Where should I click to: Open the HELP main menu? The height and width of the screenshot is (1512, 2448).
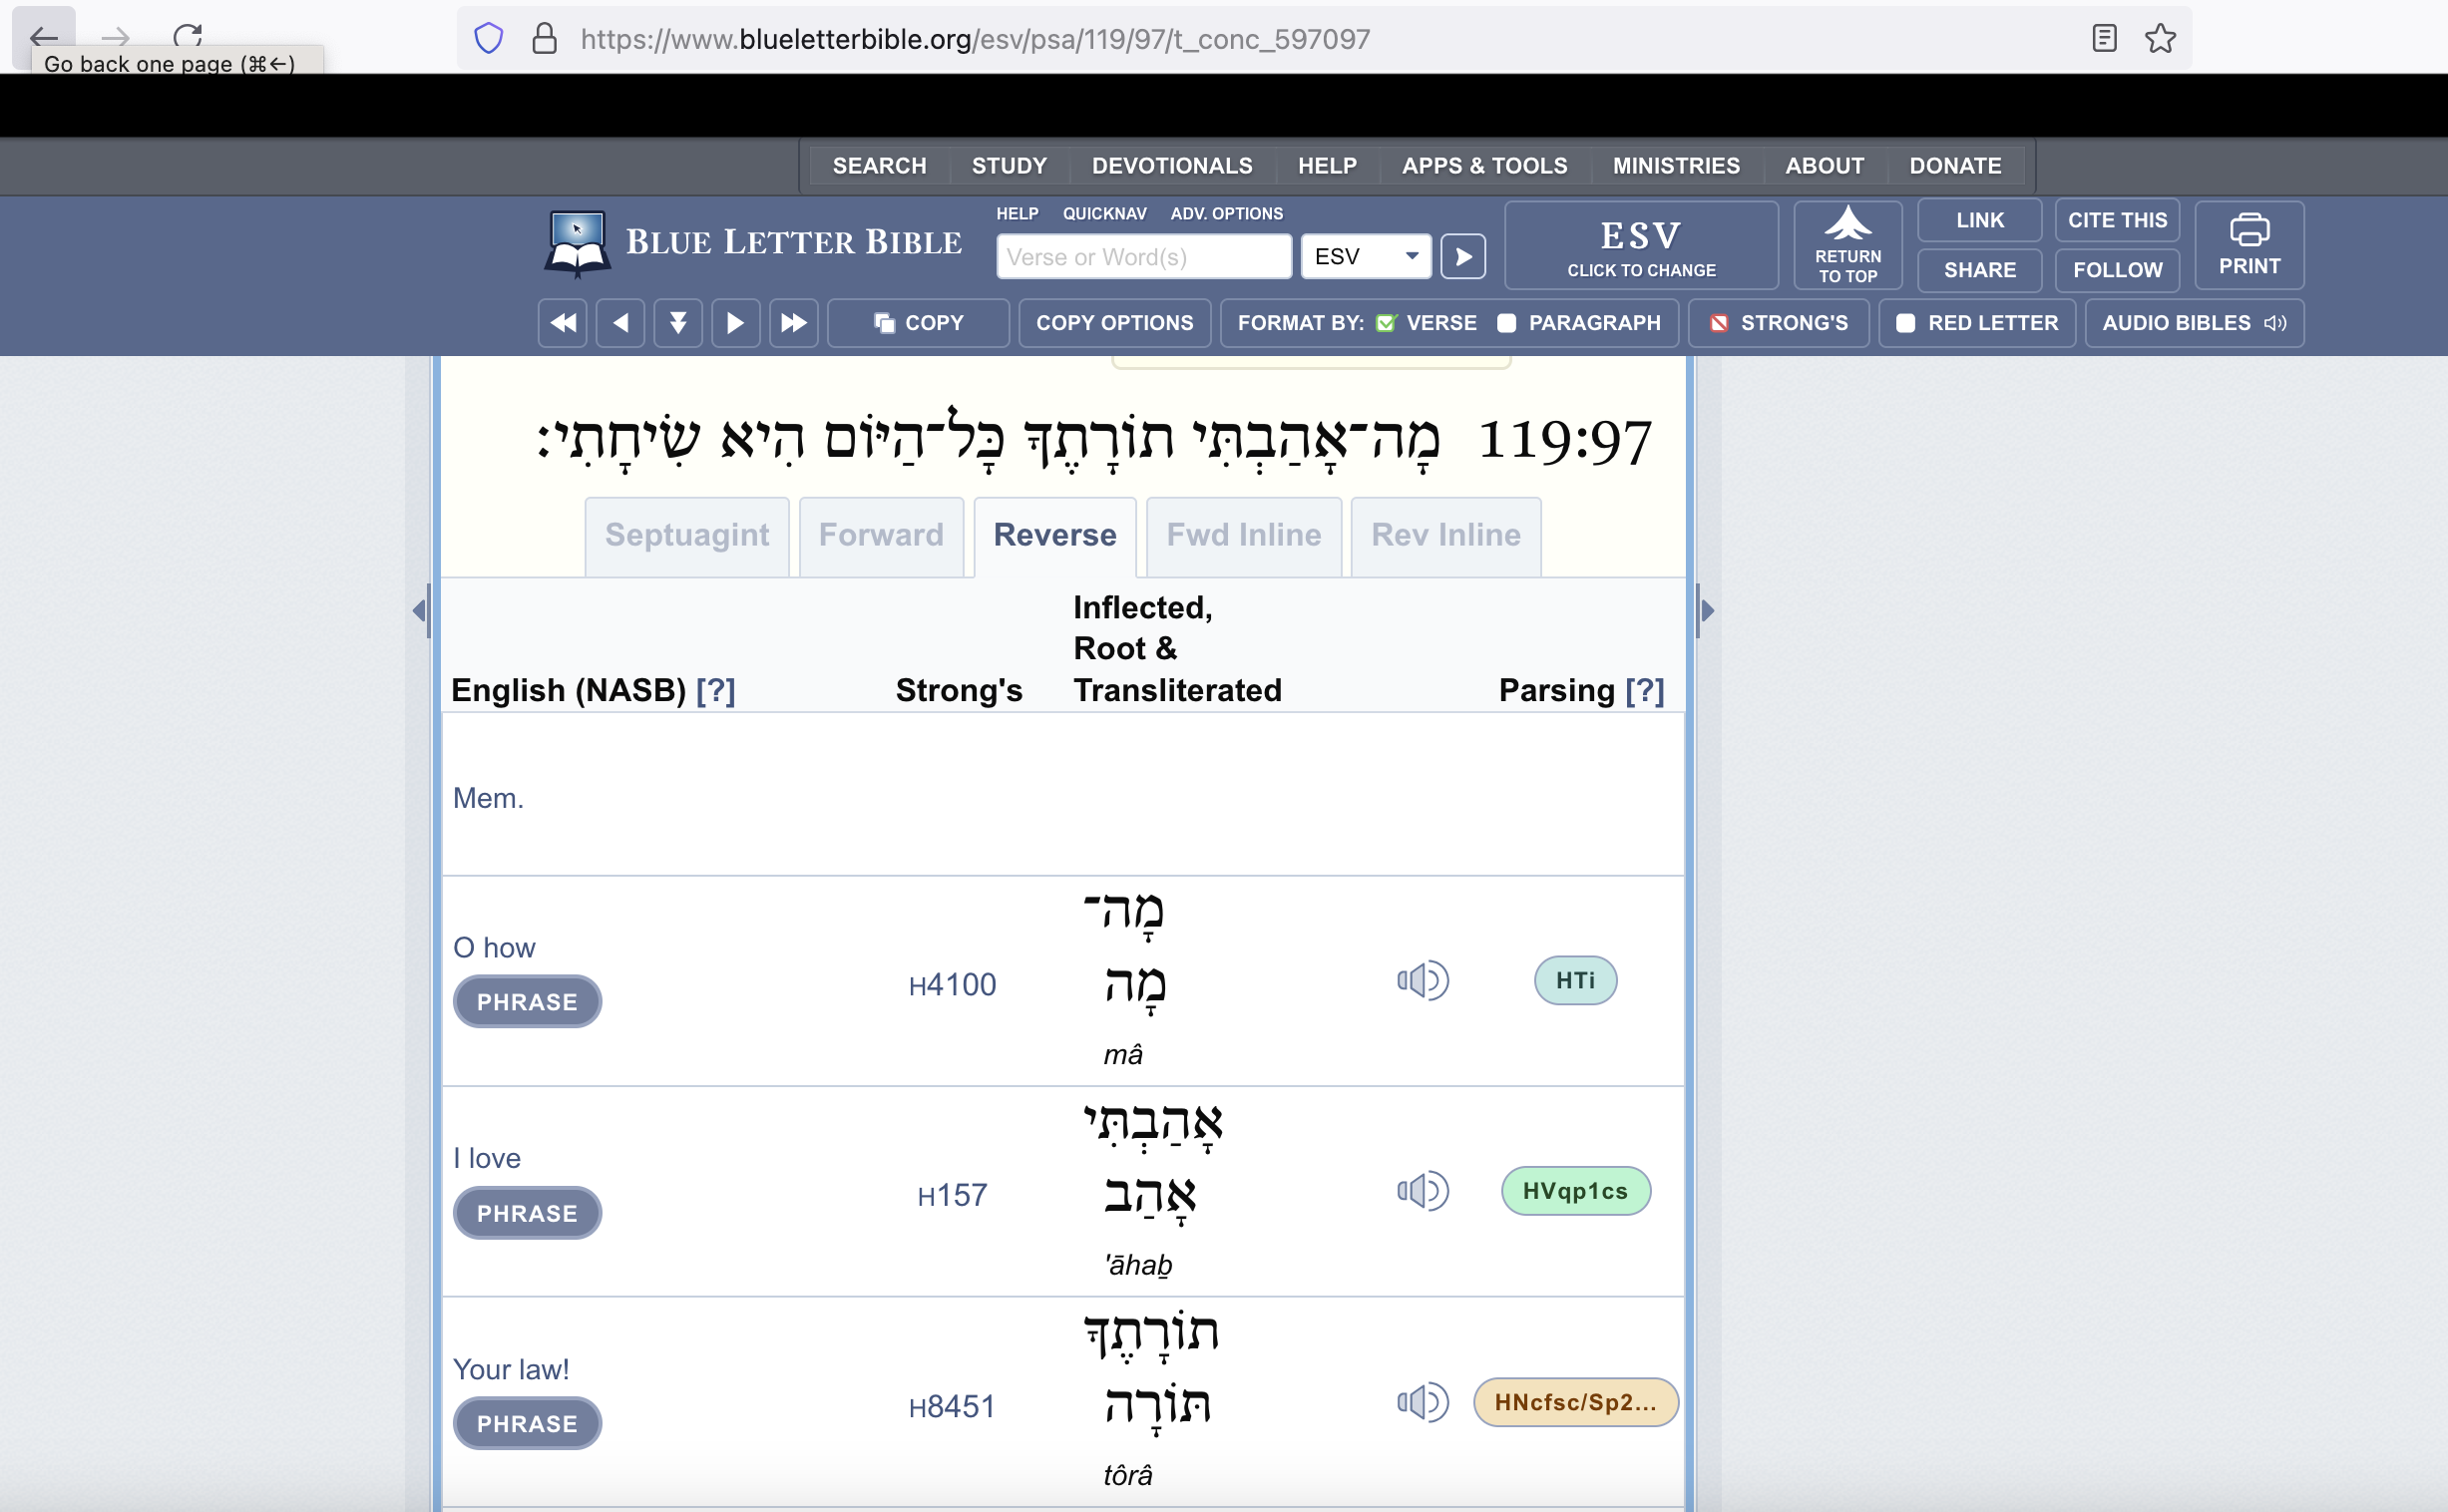pos(1327,166)
